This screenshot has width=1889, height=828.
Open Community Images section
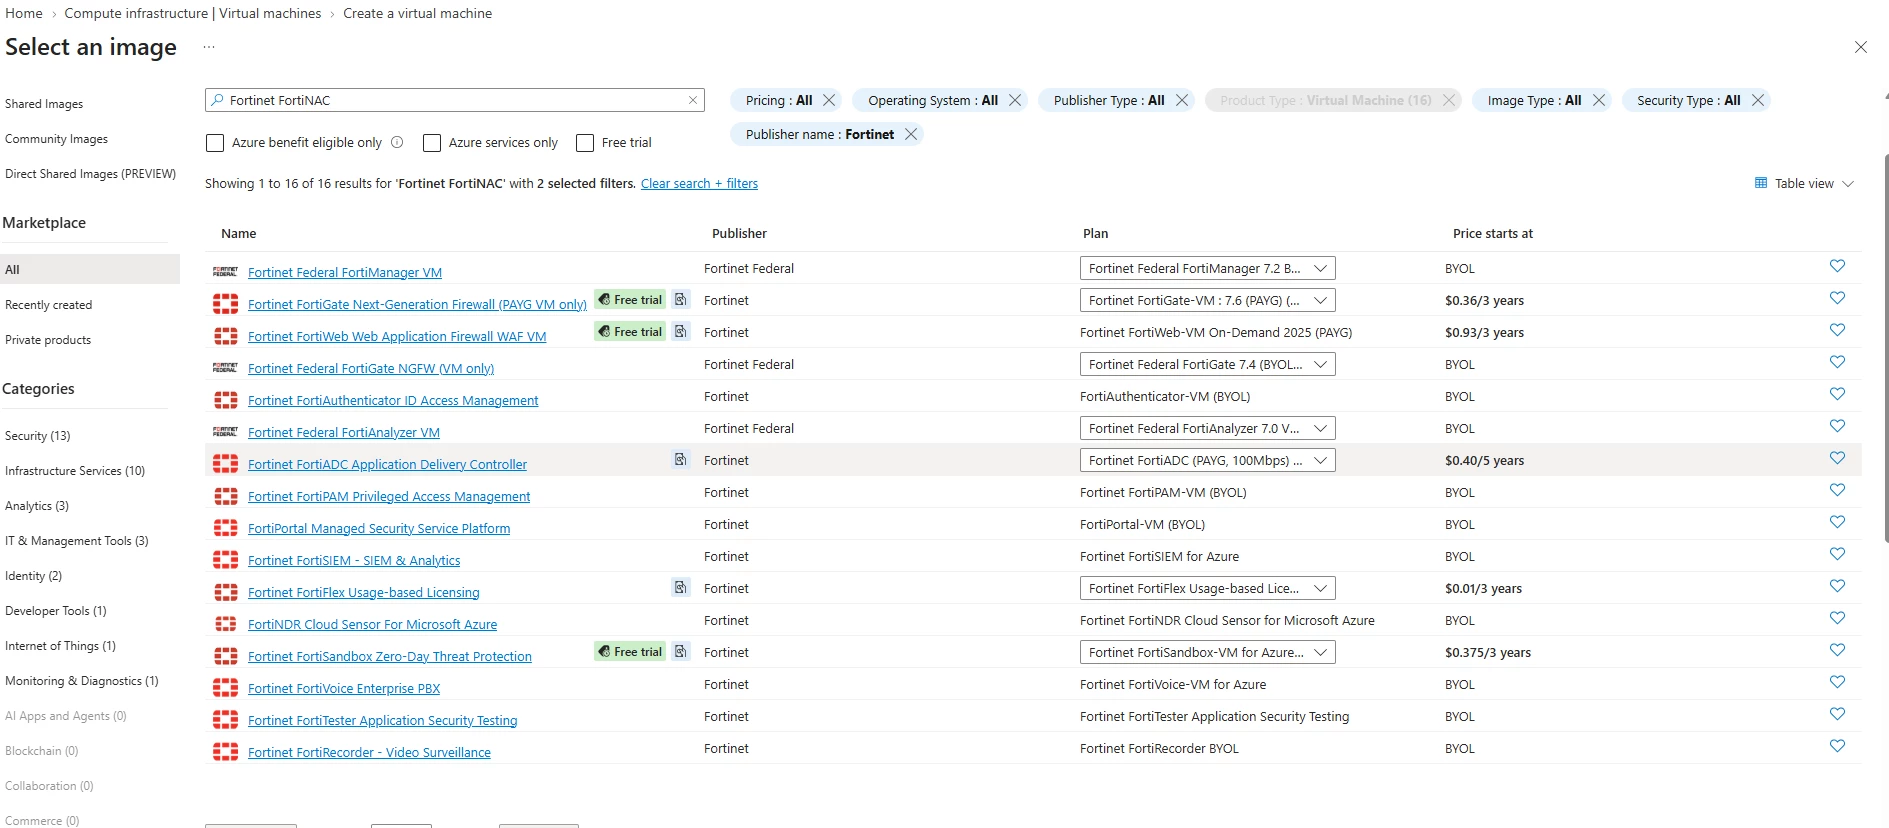click(x=56, y=139)
